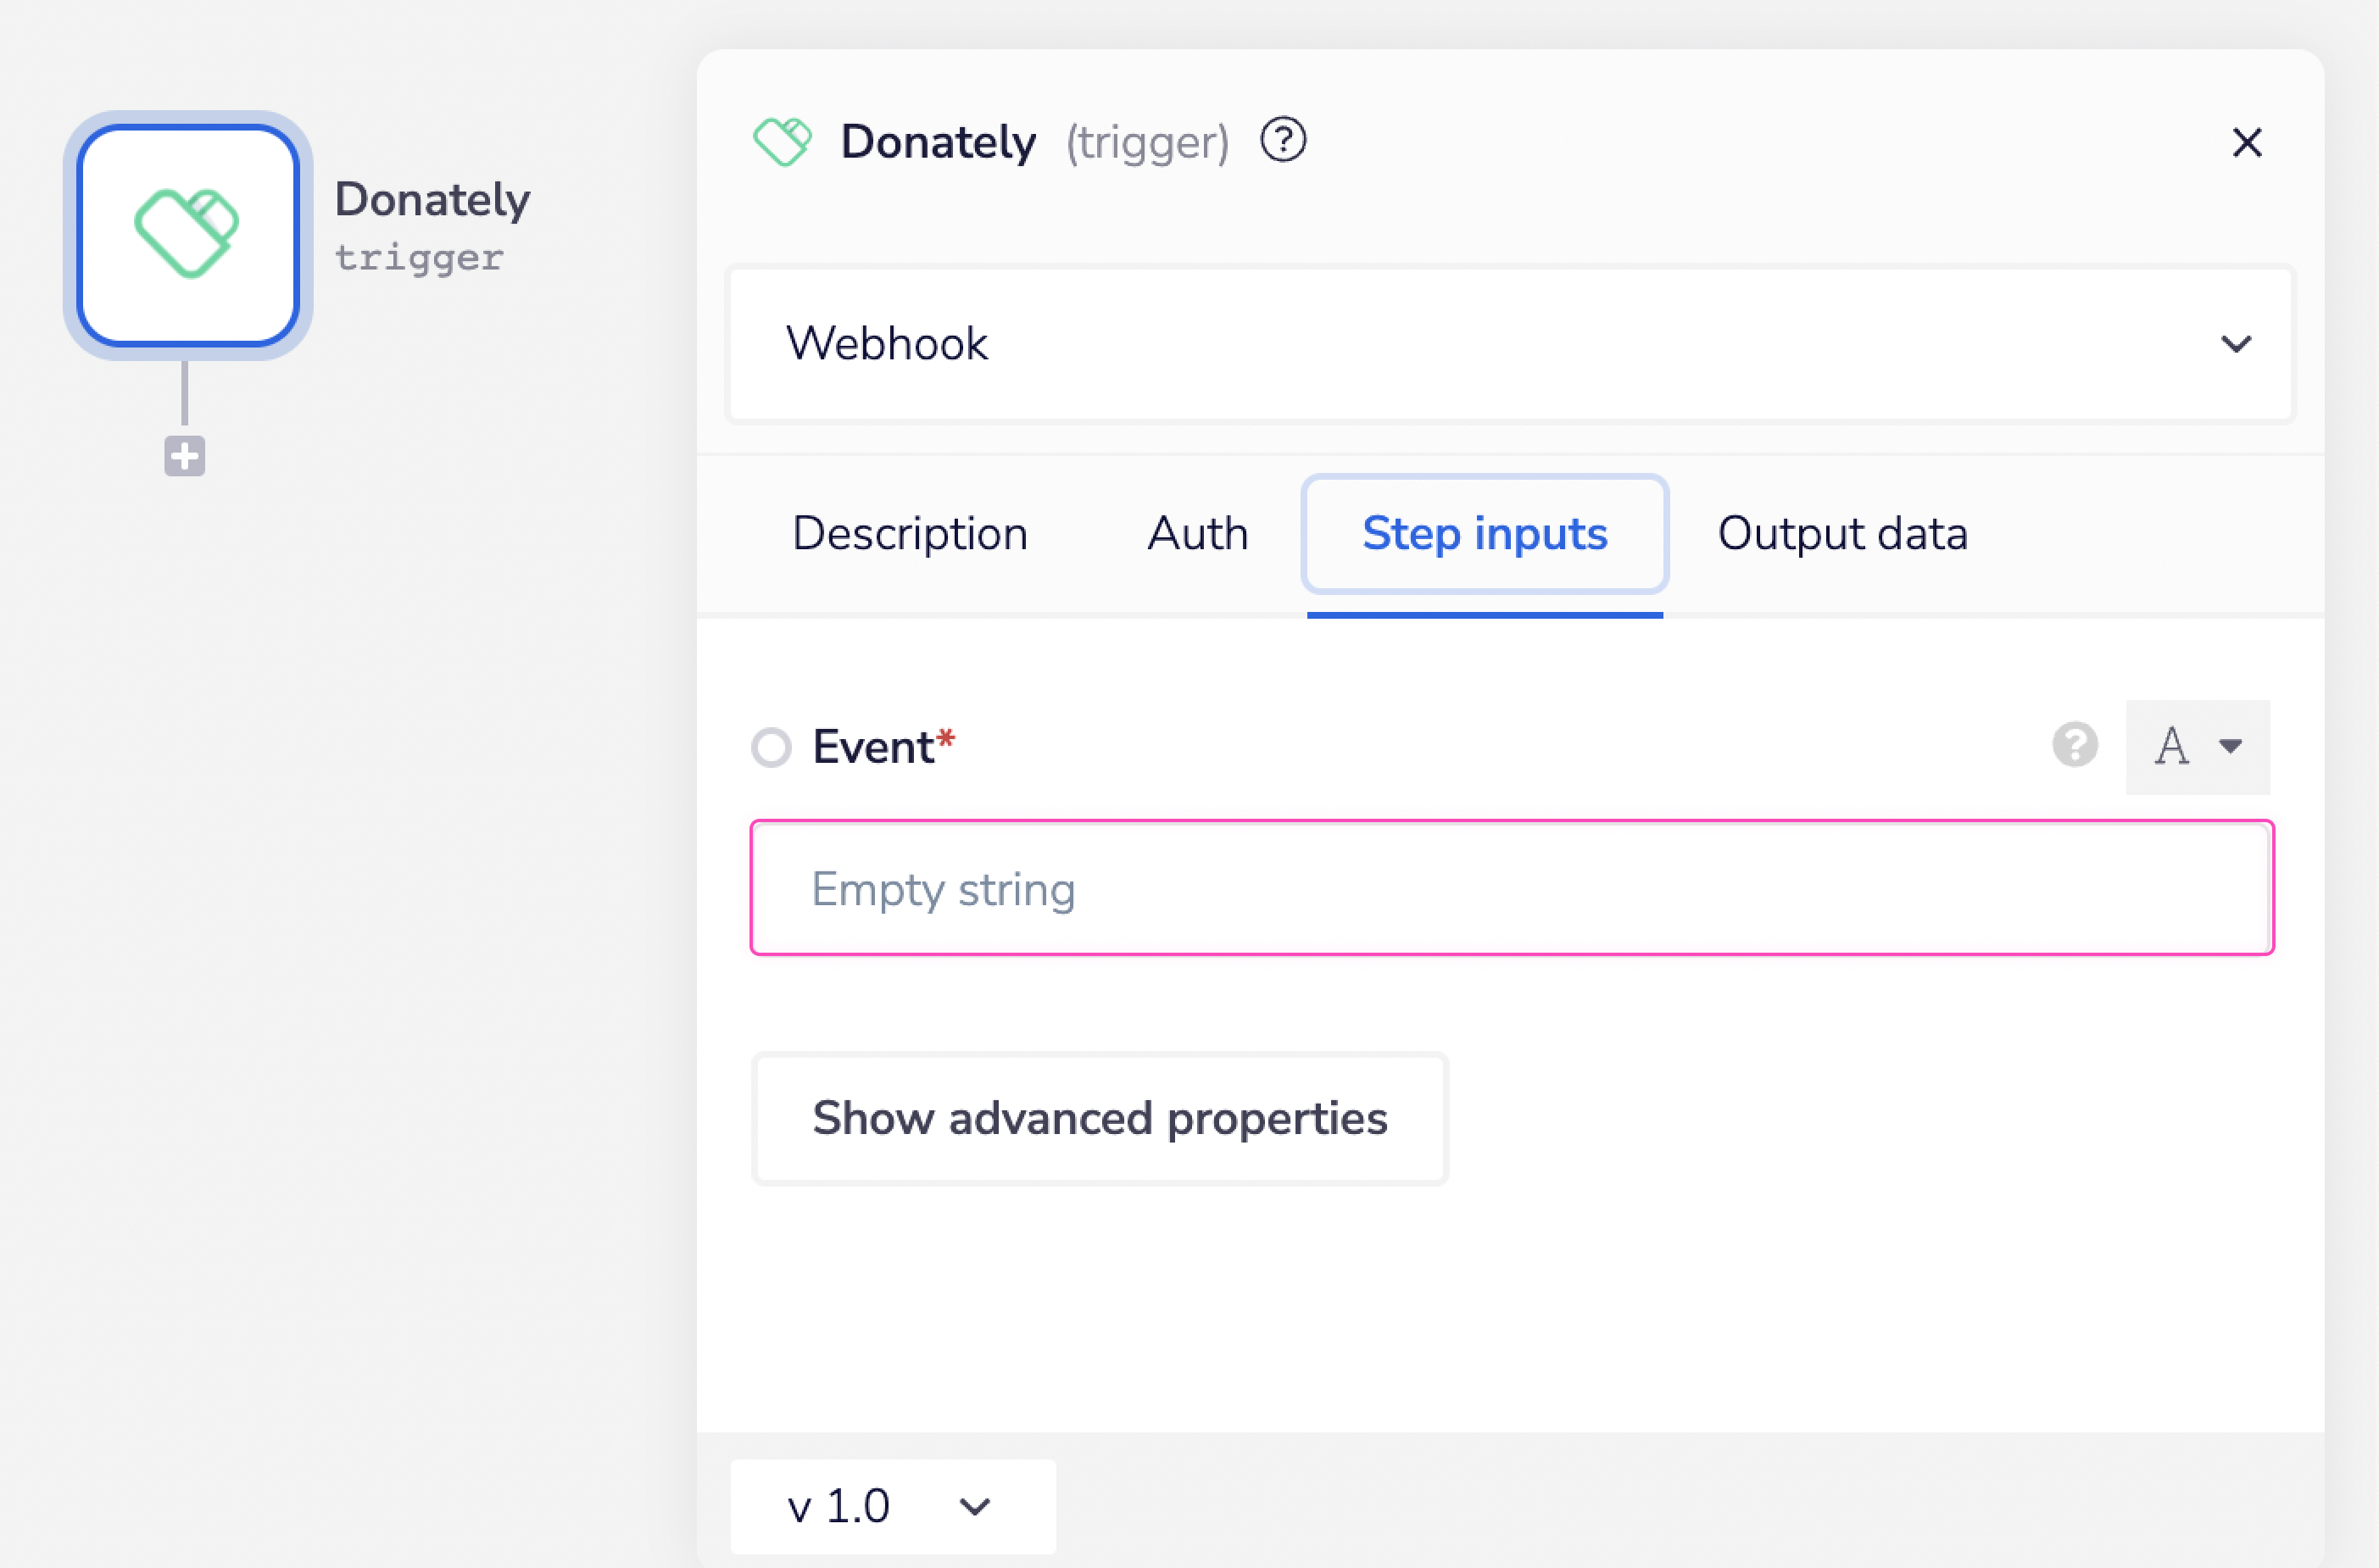Close the Donately trigger panel
The image size is (2379, 1568).
pos(2247,142)
